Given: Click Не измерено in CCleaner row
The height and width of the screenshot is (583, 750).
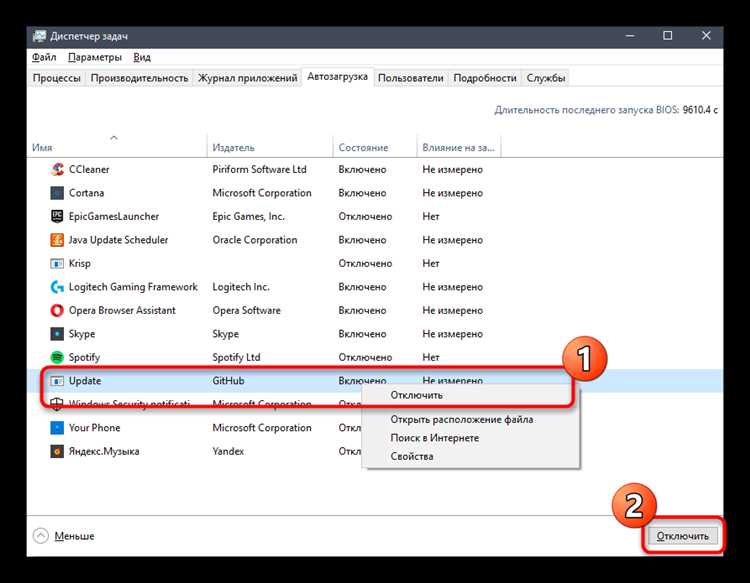Looking at the screenshot, I should click(x=452, y=169).
